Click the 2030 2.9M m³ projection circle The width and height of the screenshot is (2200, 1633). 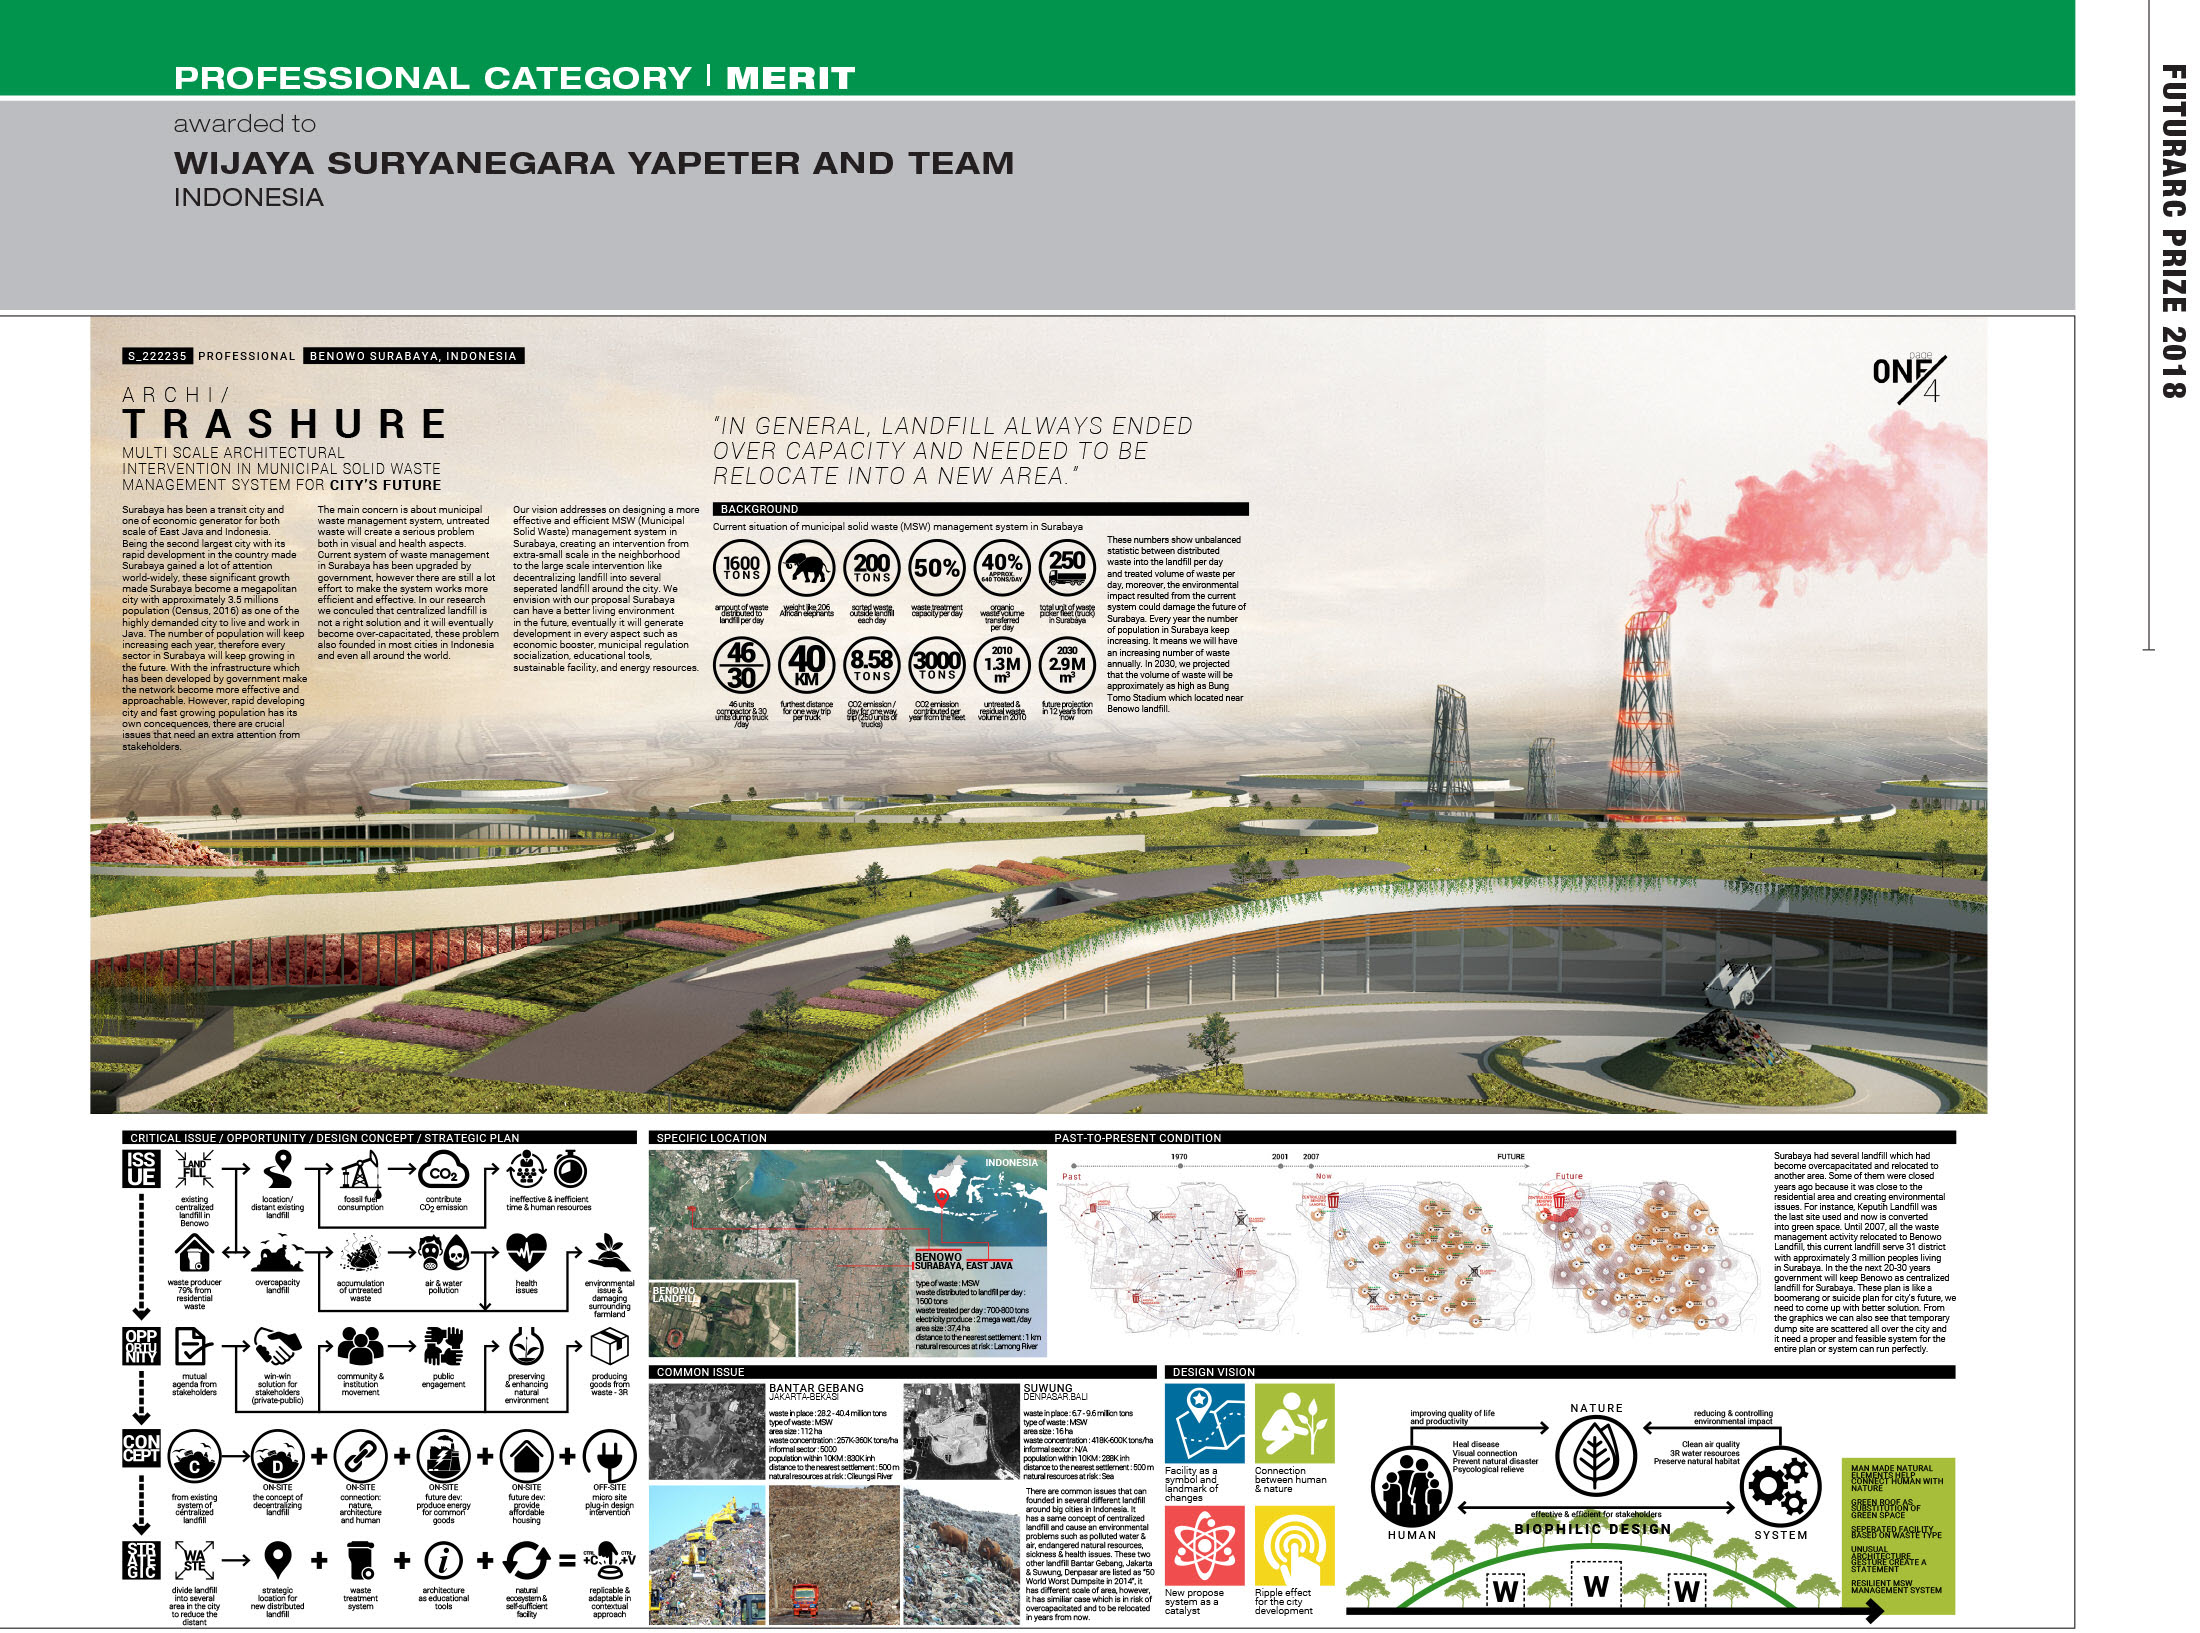(1067, 665)
